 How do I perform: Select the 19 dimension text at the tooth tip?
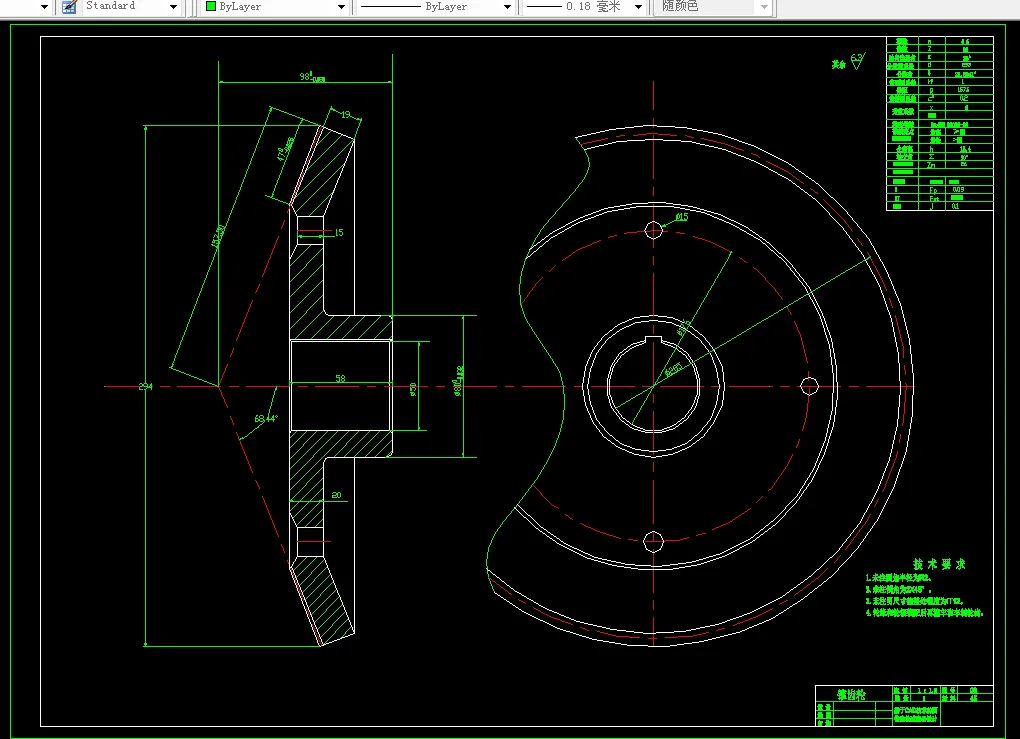coord(345,114)
